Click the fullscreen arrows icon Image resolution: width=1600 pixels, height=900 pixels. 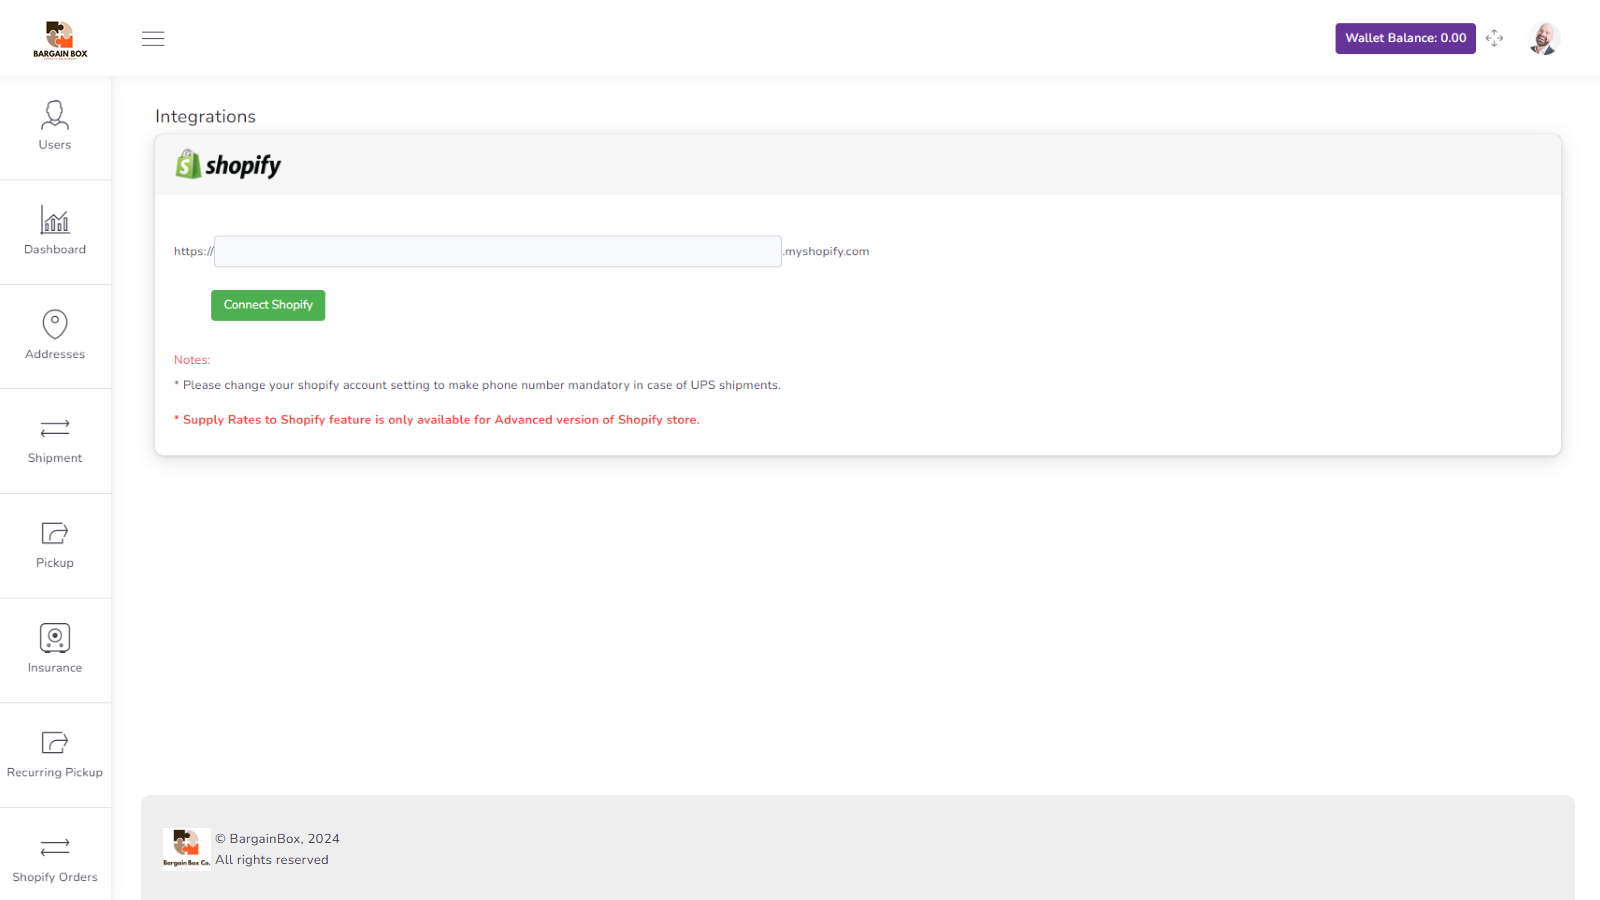[1495, 38]
